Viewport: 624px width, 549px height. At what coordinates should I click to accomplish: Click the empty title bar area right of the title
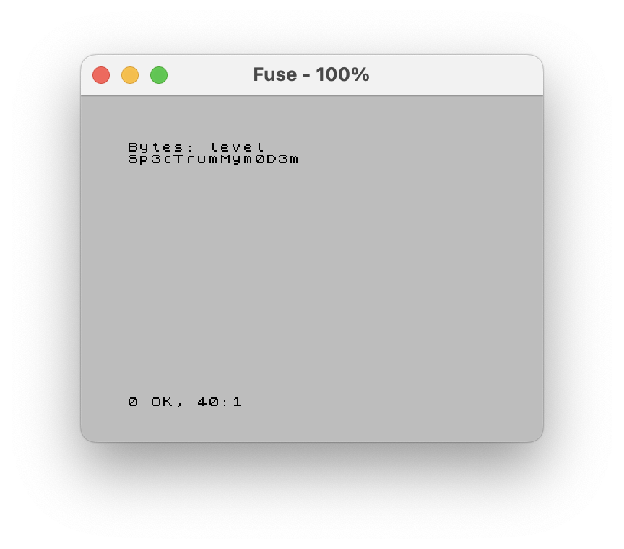(454, 75)
